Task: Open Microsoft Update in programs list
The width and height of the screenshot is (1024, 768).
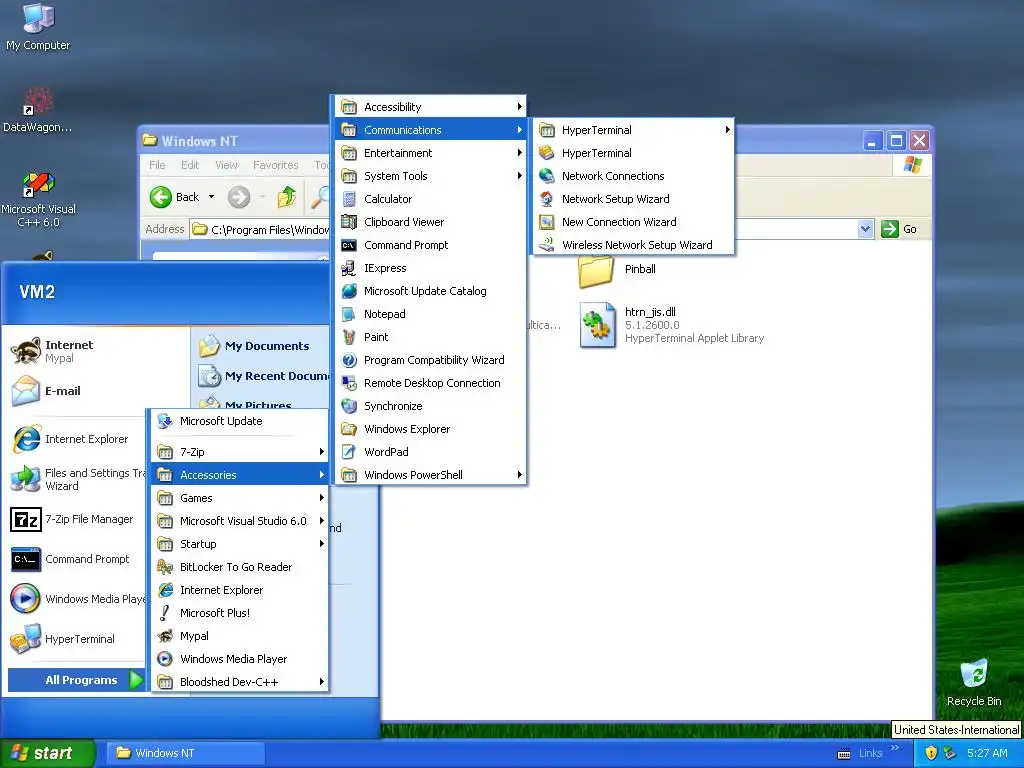Action: pos(239,421)
